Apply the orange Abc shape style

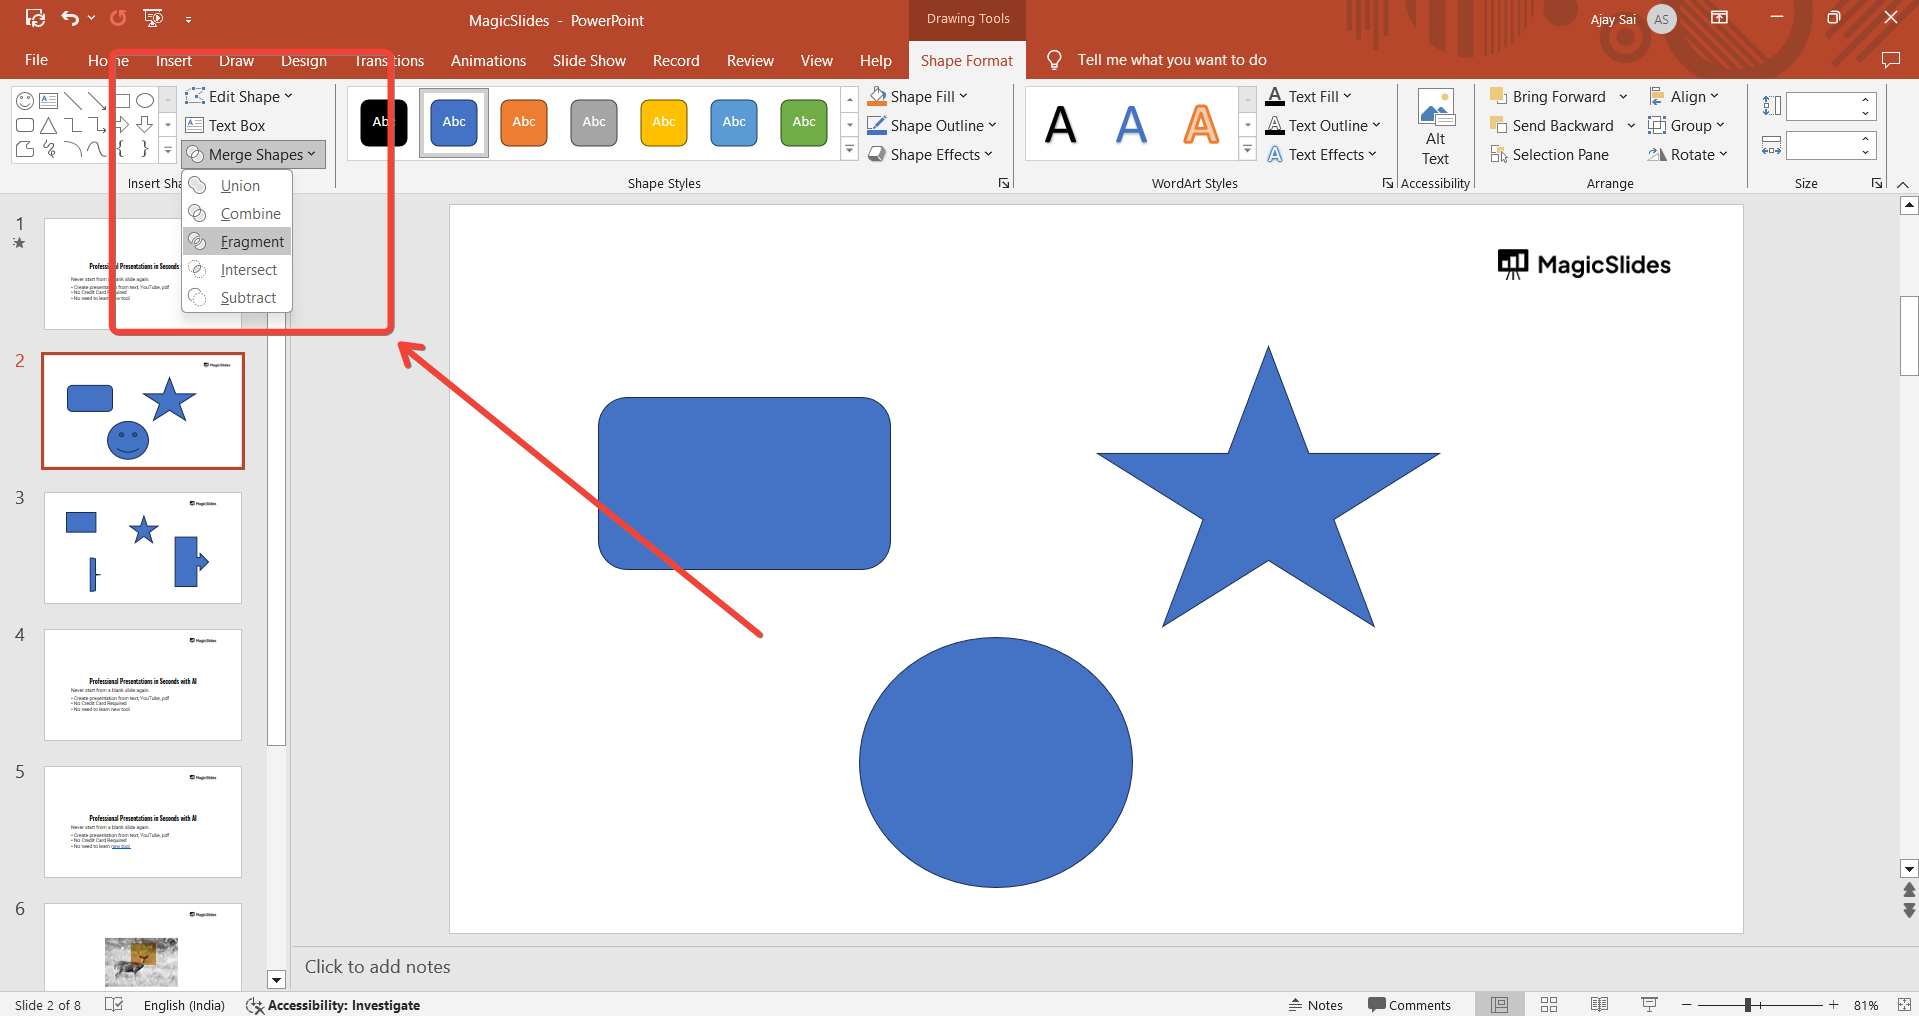coord(524,123)
